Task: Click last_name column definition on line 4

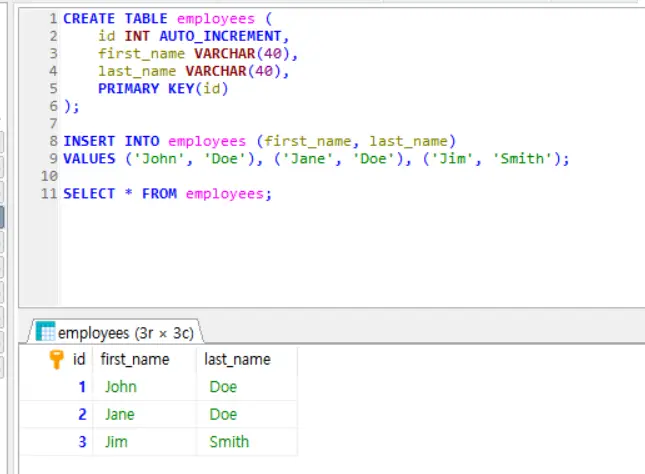Action: [x=137, y=71]
